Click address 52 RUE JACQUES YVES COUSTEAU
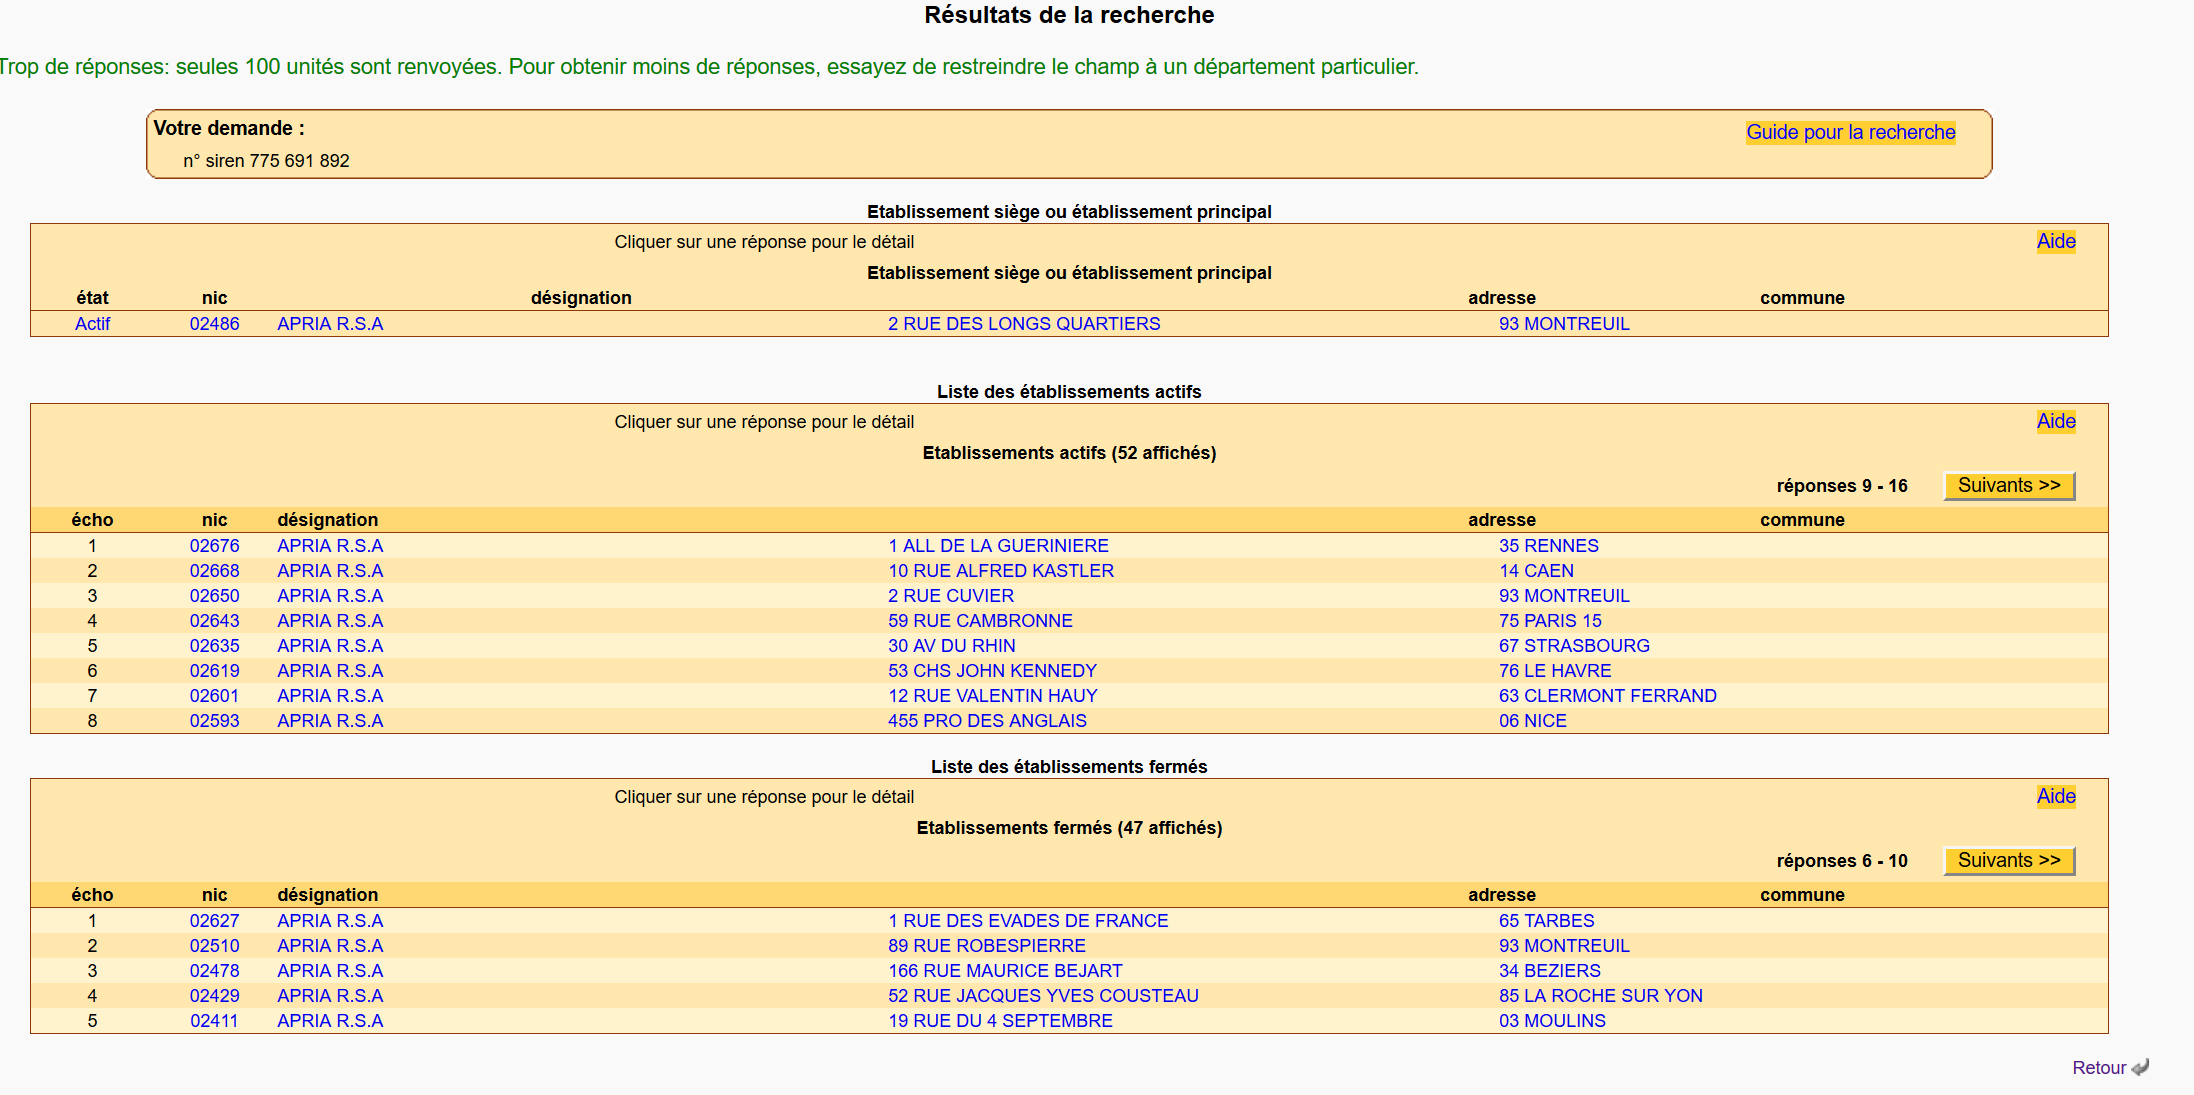The width and height of the screenshot is (2194, 1095). coord(1043,995)
